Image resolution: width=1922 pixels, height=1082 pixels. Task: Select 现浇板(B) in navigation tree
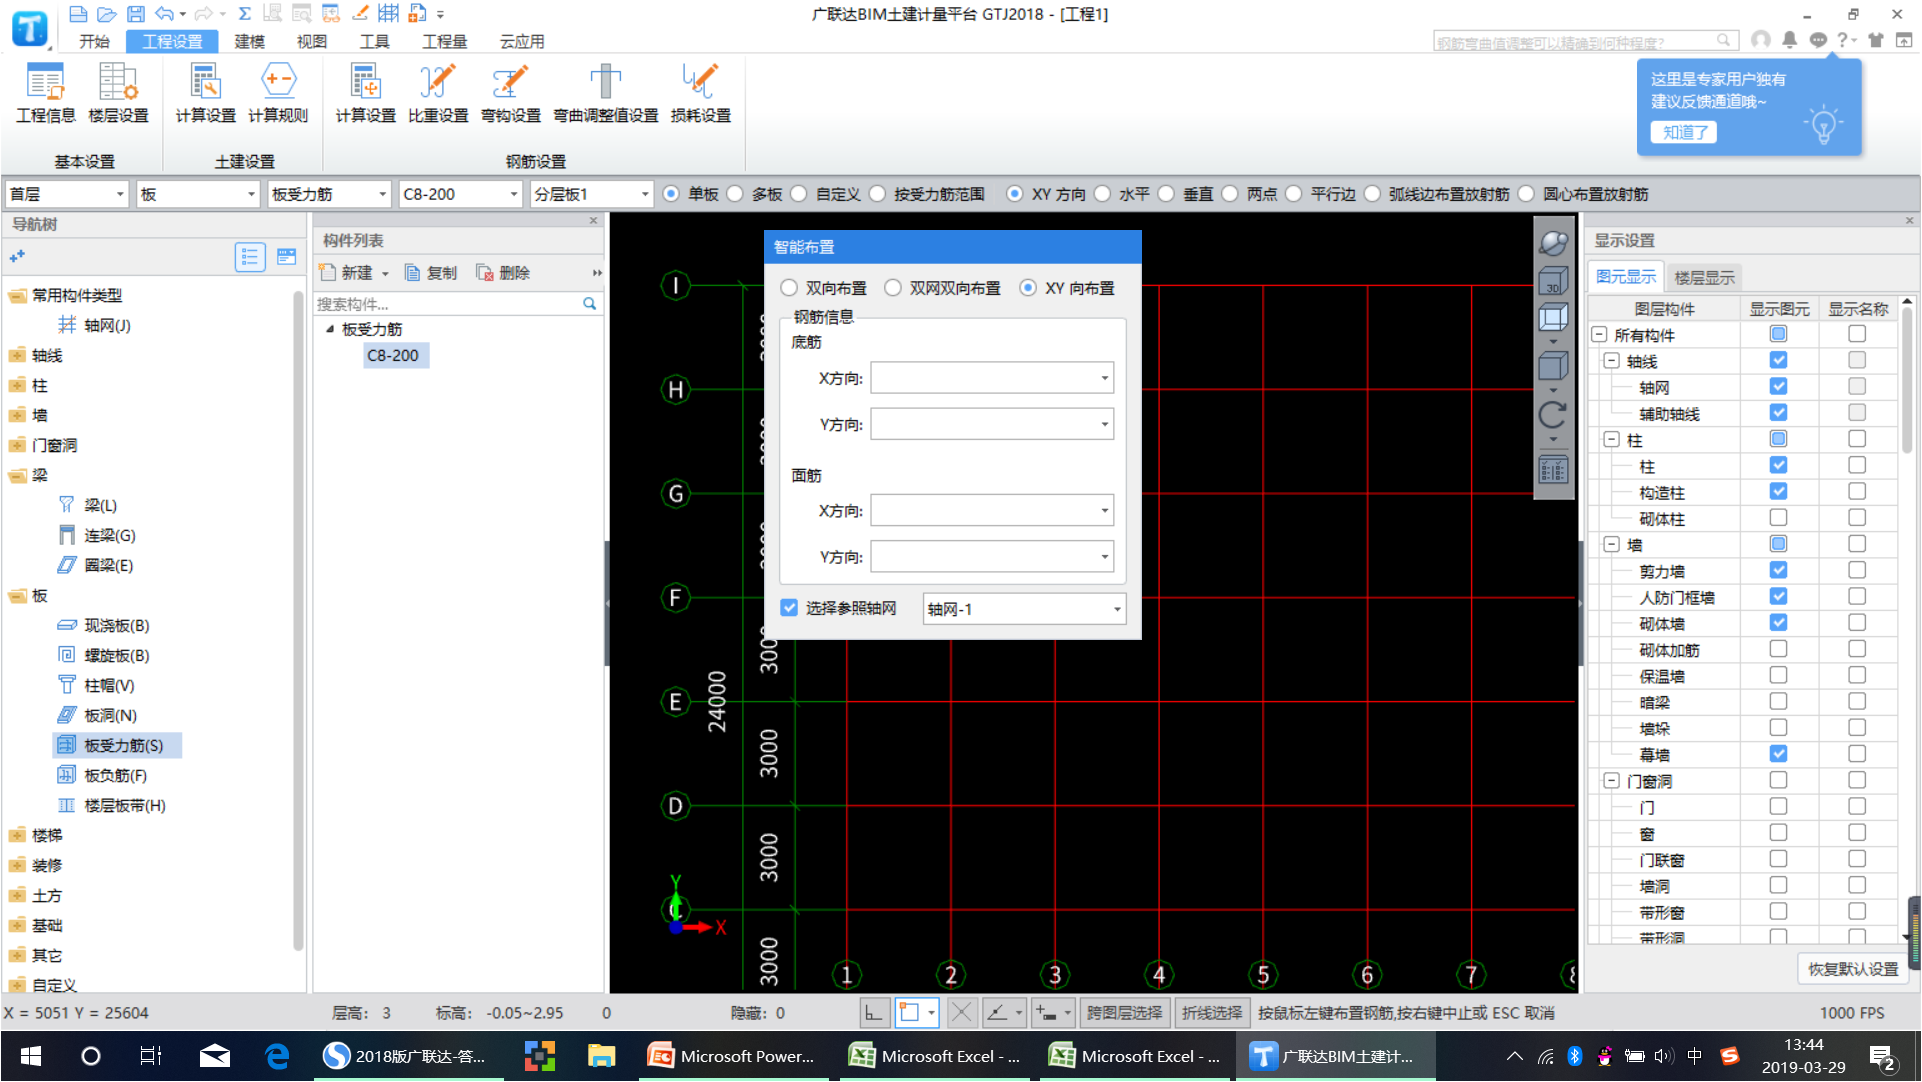[116, 625]
